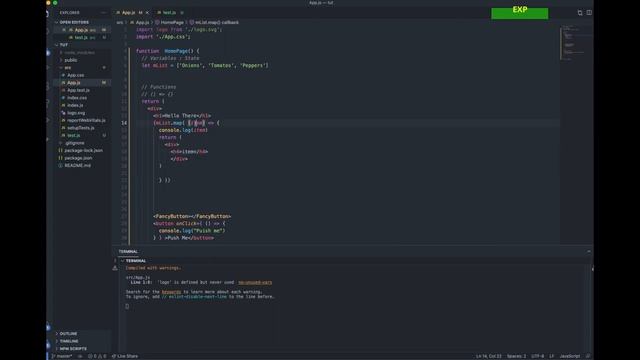This screenshot has width=640, height=360.
Task: Change language mode via JavaScript status item
Action: (569, 356)
